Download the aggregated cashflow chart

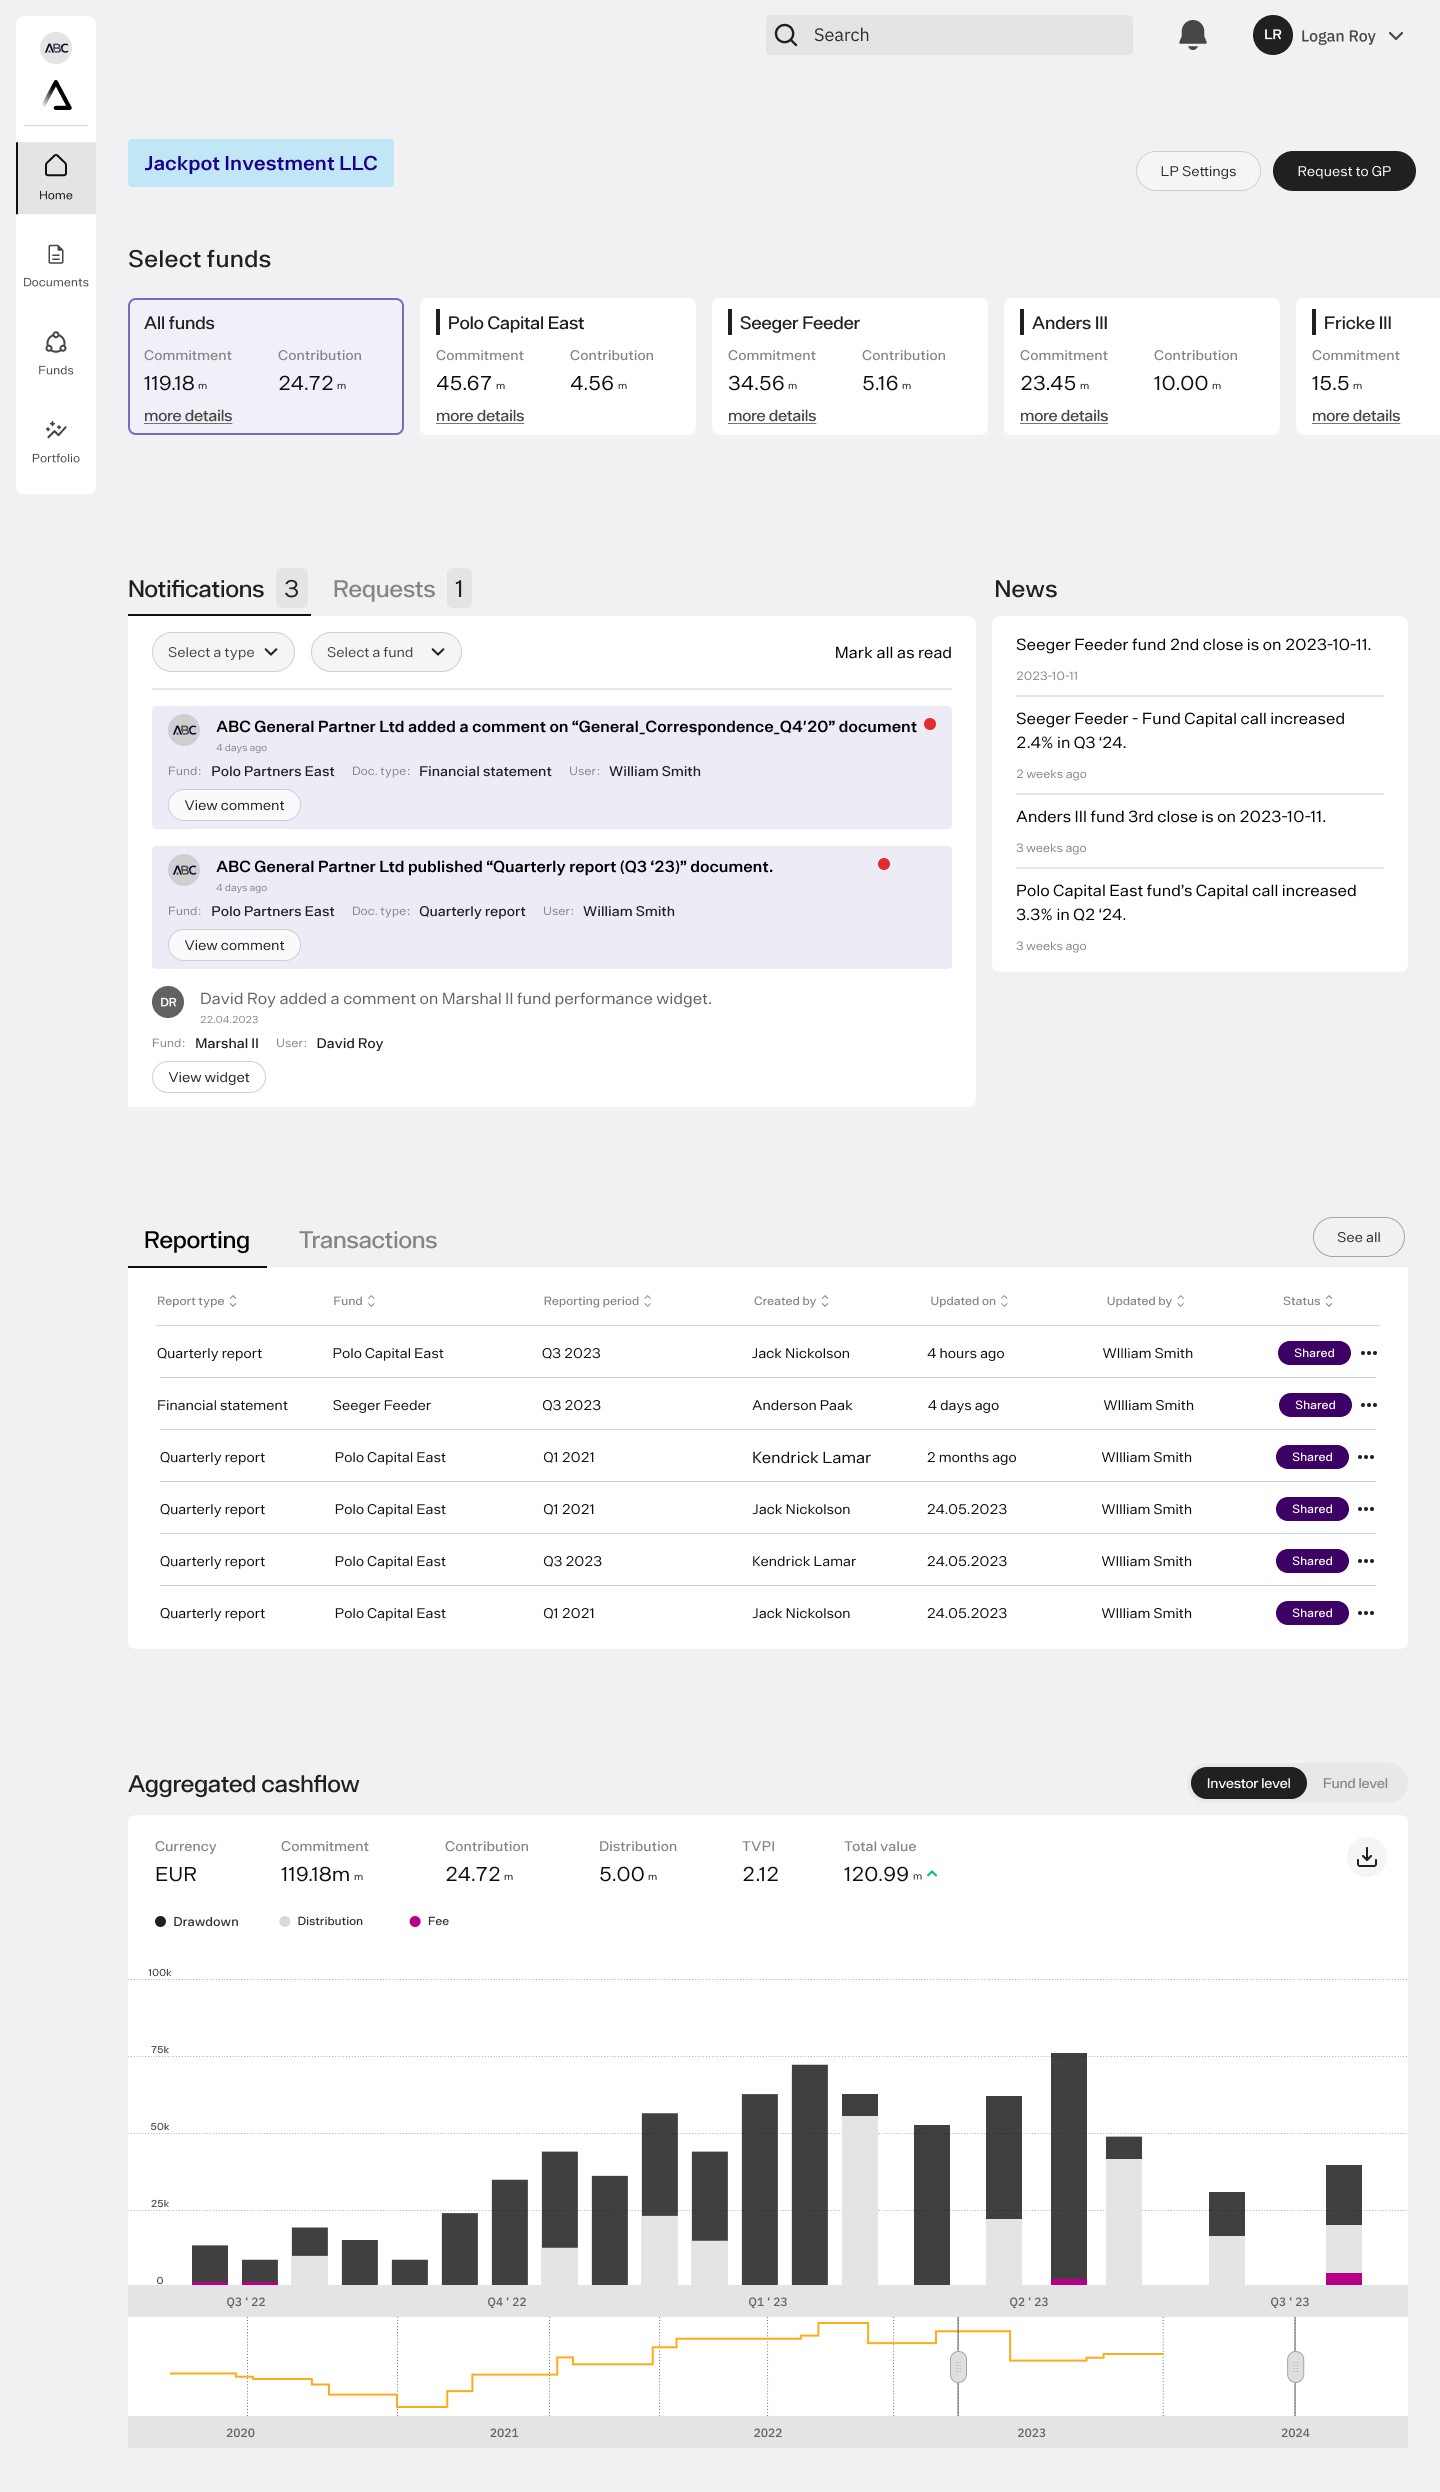click(x=1367, y=1857)
